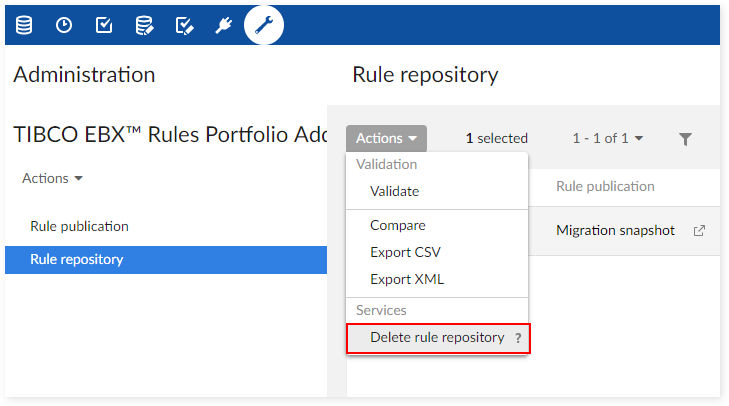Click the Rule publication column header
This screenshot has width=729, height=406.
pyautogui.click(x=605, y=186)
